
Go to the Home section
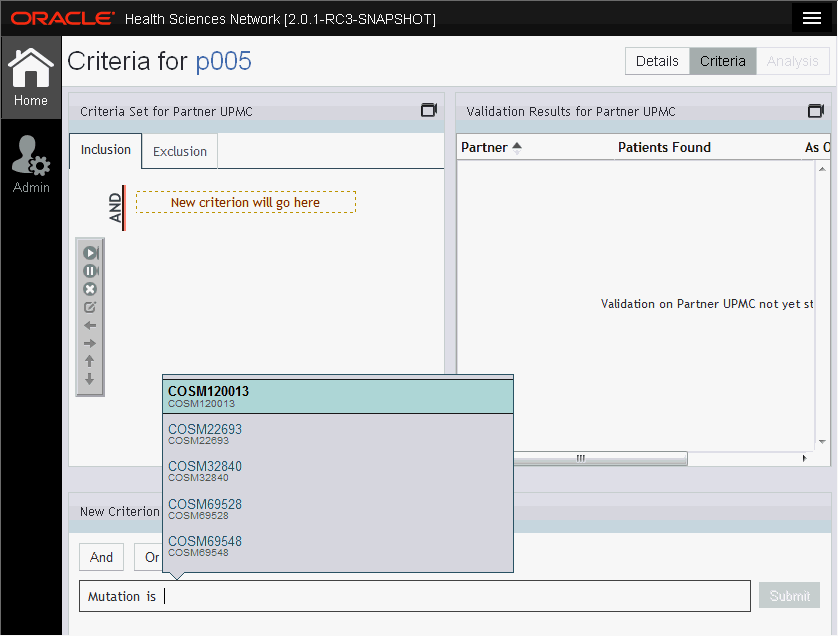[x=30, y=77]
